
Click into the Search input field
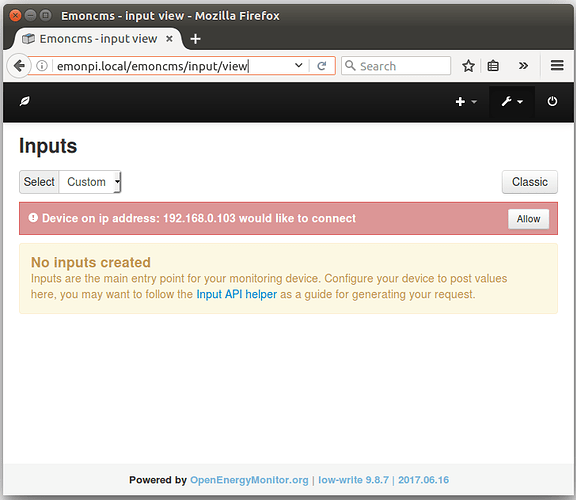coord(396,66)
